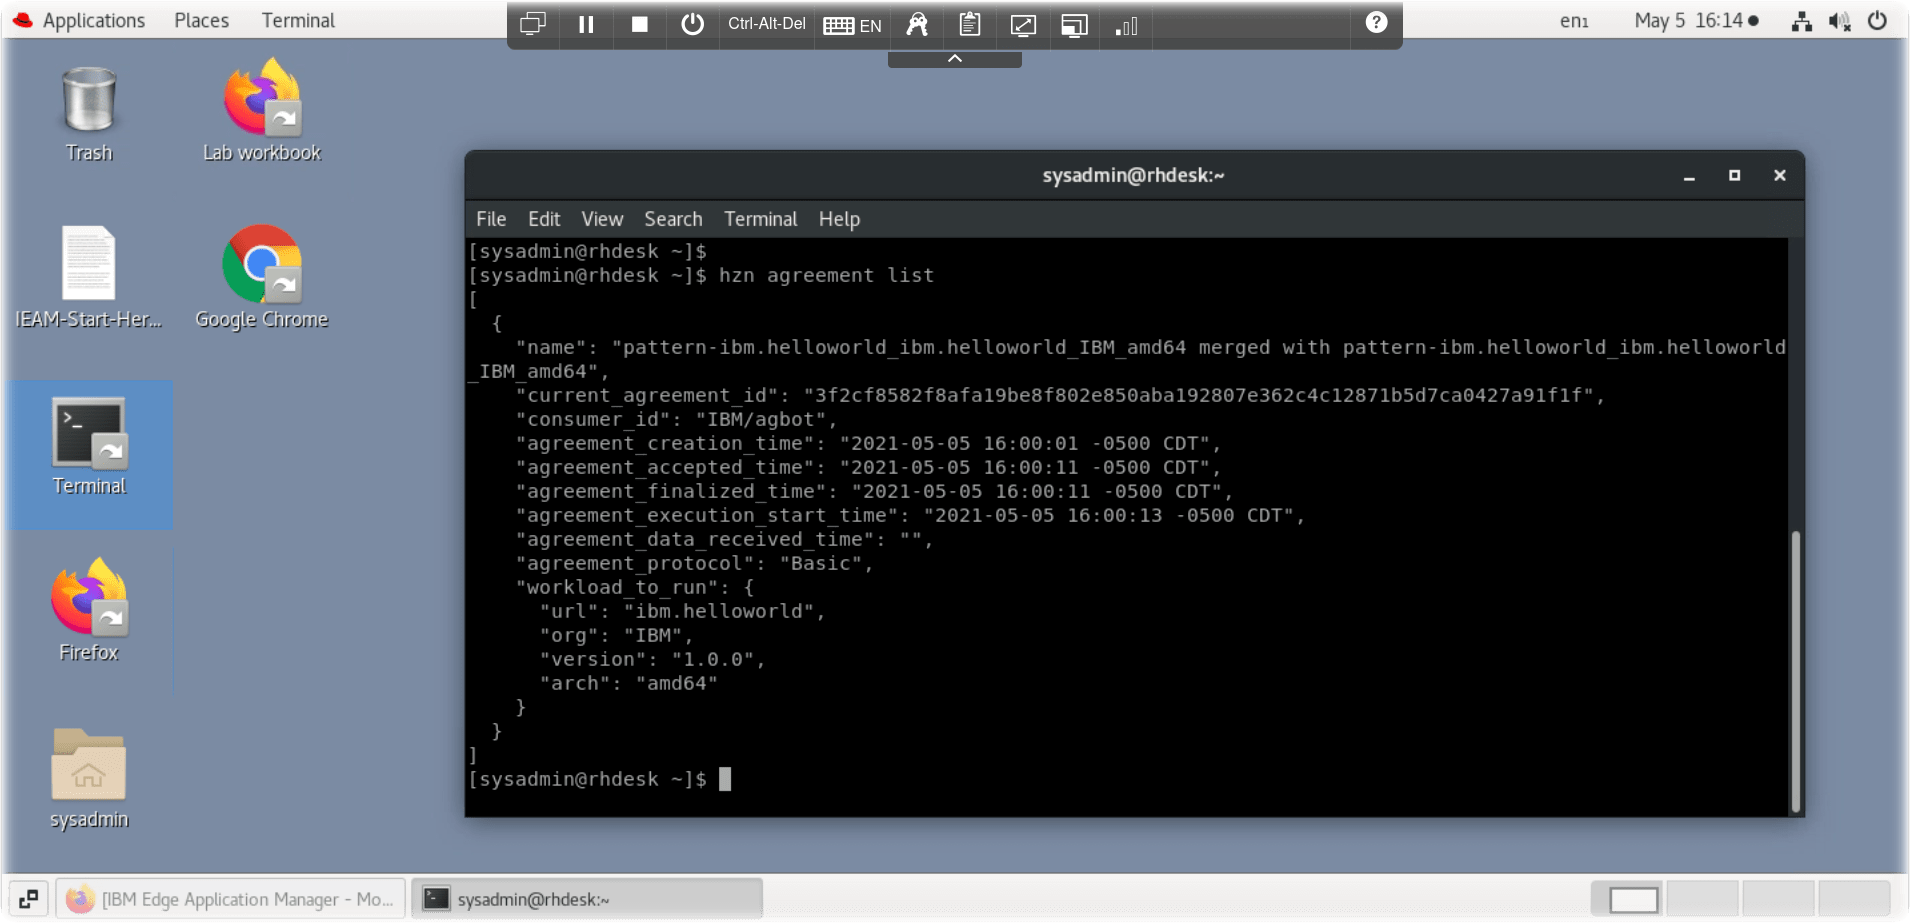The height and width of the screenshot is (923, 1910).
Task: Switch to sysadmin@rhdesk:~ taskbar window
Action: [587, 899]
